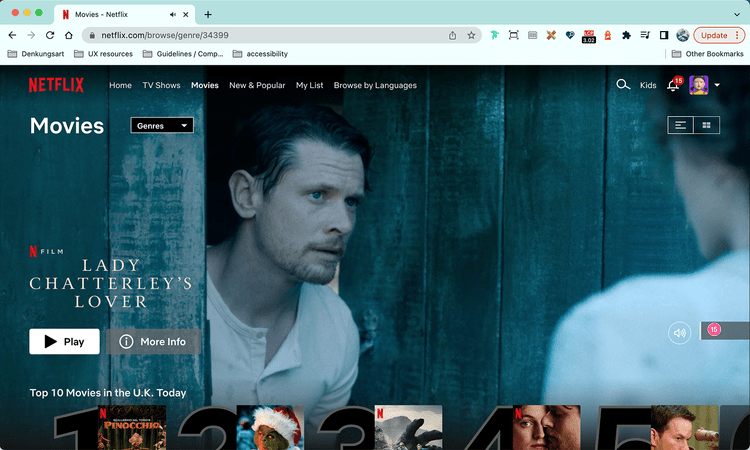Toggle the browser side panel

663,35
